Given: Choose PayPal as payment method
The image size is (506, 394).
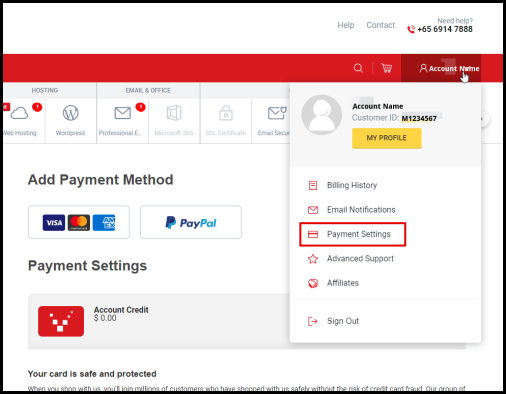Looking at the screenshot, I should pos(191,222).
